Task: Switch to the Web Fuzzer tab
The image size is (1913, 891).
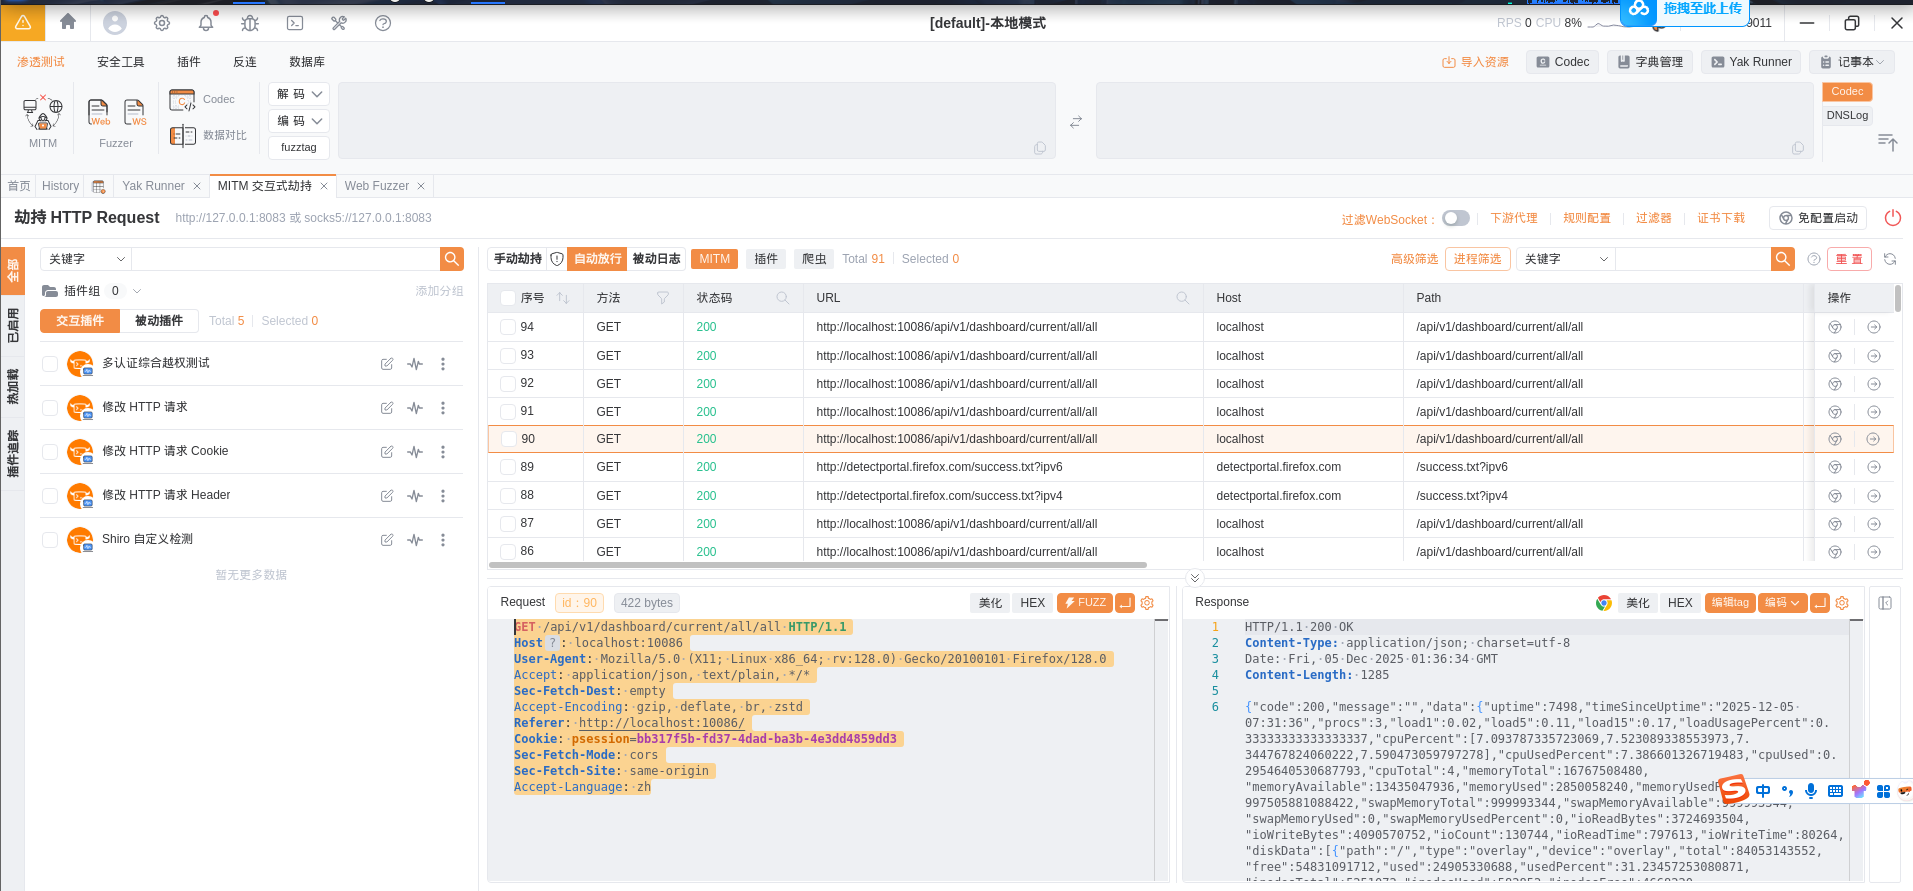Action: tap(376, 186)
